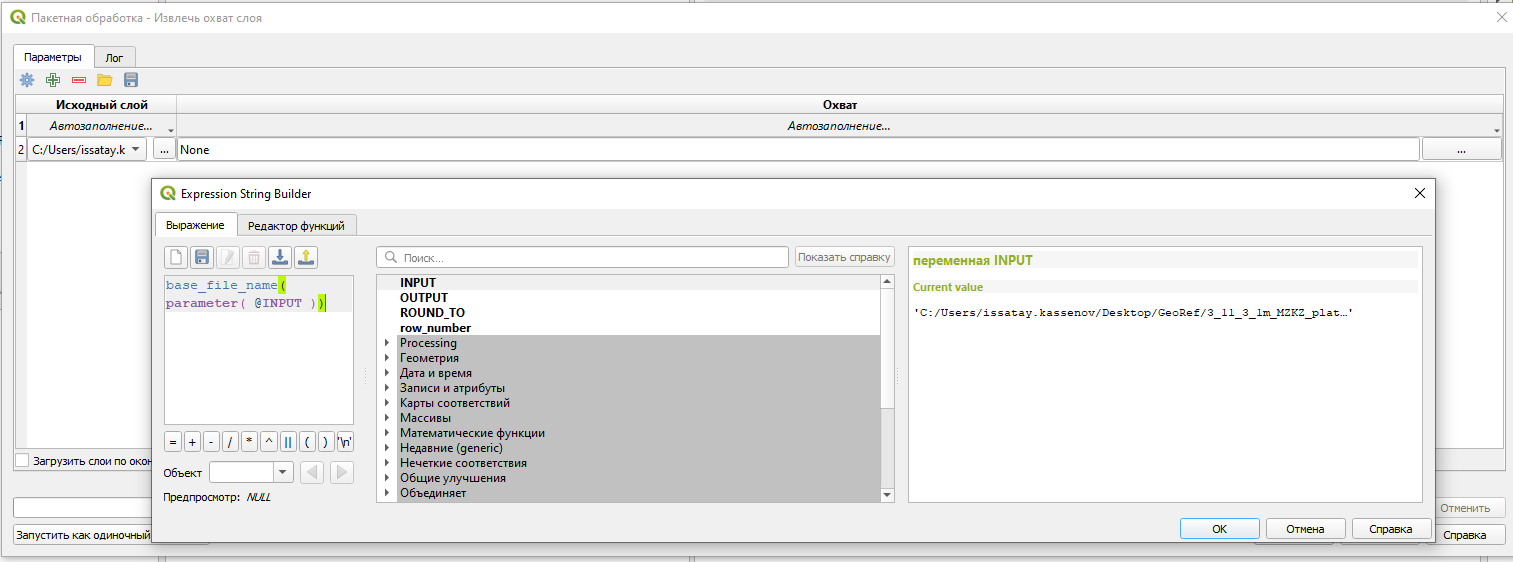Close the Expression String Builder dialog
1513x562 pixels.
pyautogui.click(x=1419, y=194)
